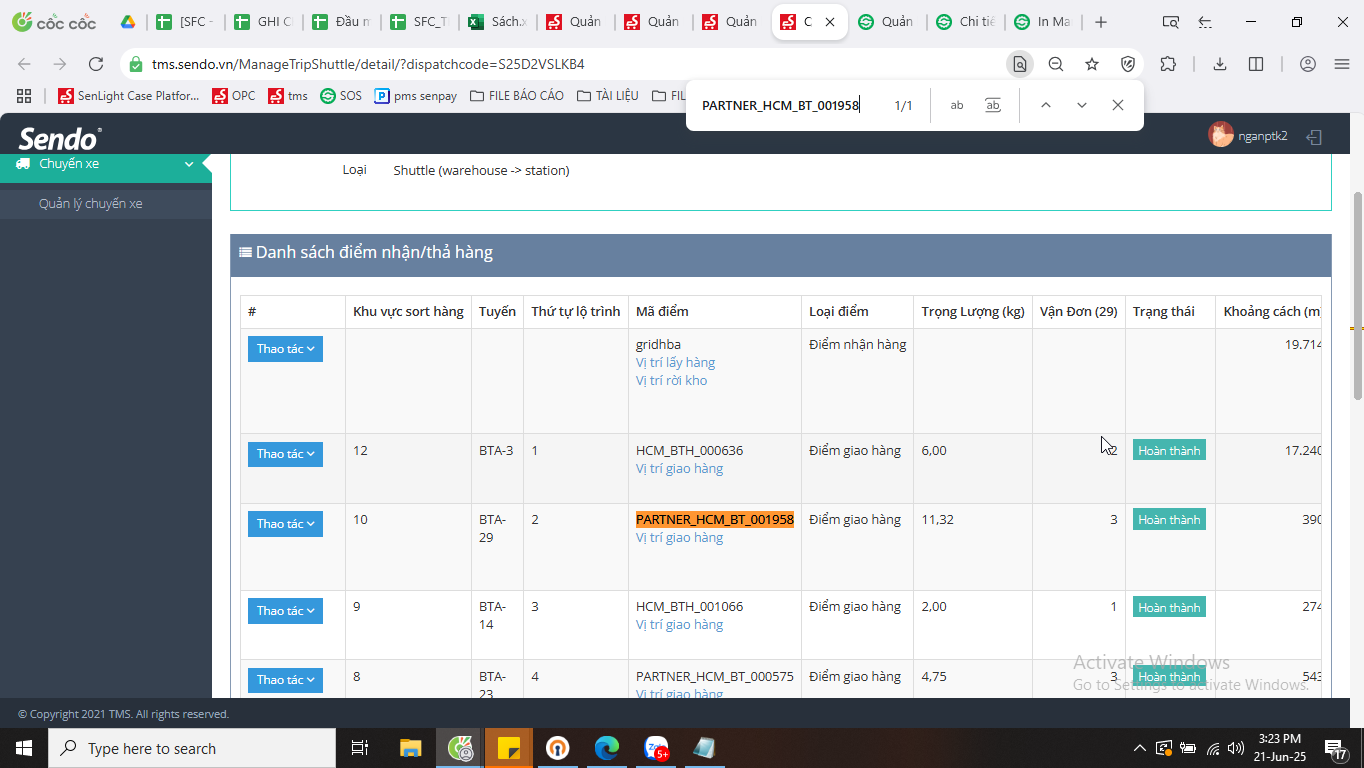Viewport: 1364px width, 768px height.
Task: Click the browser address bar URL
Action: click(x=368, y=64)
